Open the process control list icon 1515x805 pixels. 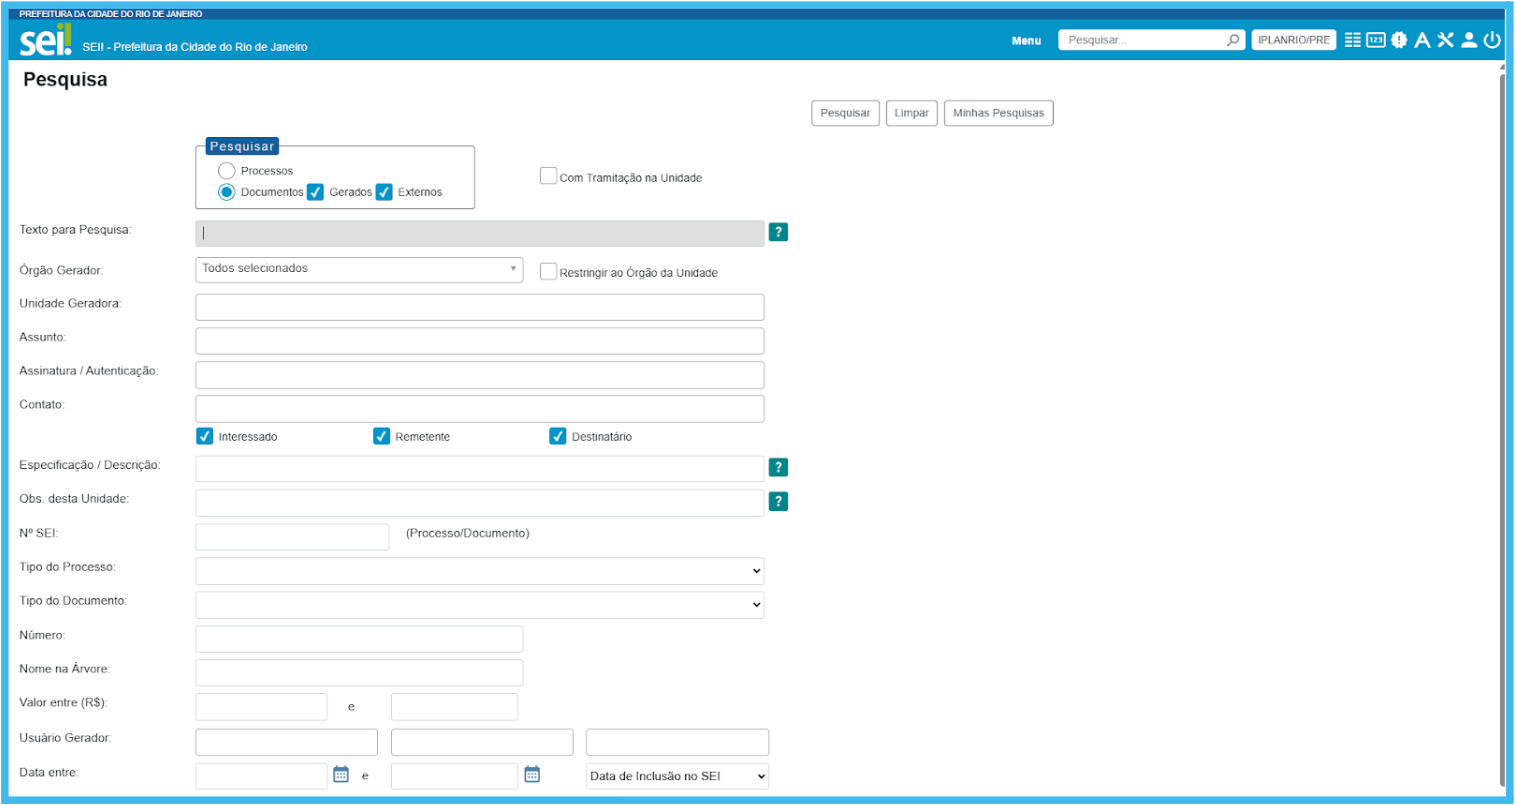pyautogui.click(x=1353, y=40)
